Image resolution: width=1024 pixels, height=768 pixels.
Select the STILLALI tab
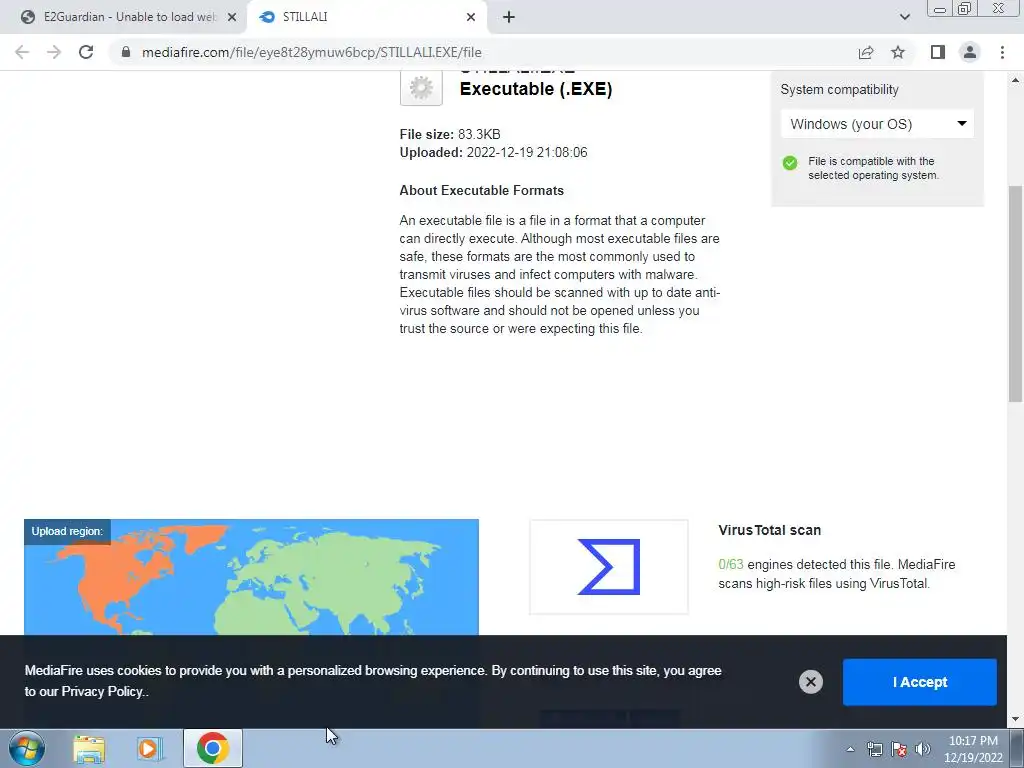click(x=366, y=17)
